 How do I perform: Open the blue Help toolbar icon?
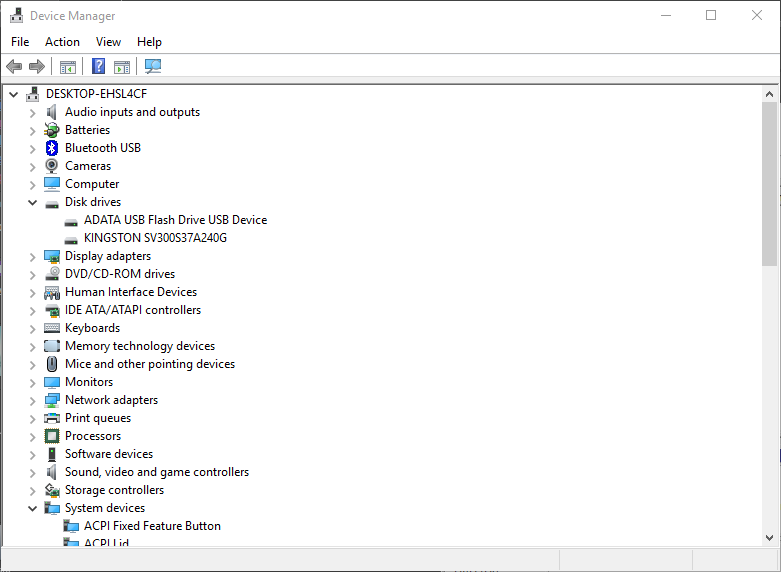[x=99, y=66]
